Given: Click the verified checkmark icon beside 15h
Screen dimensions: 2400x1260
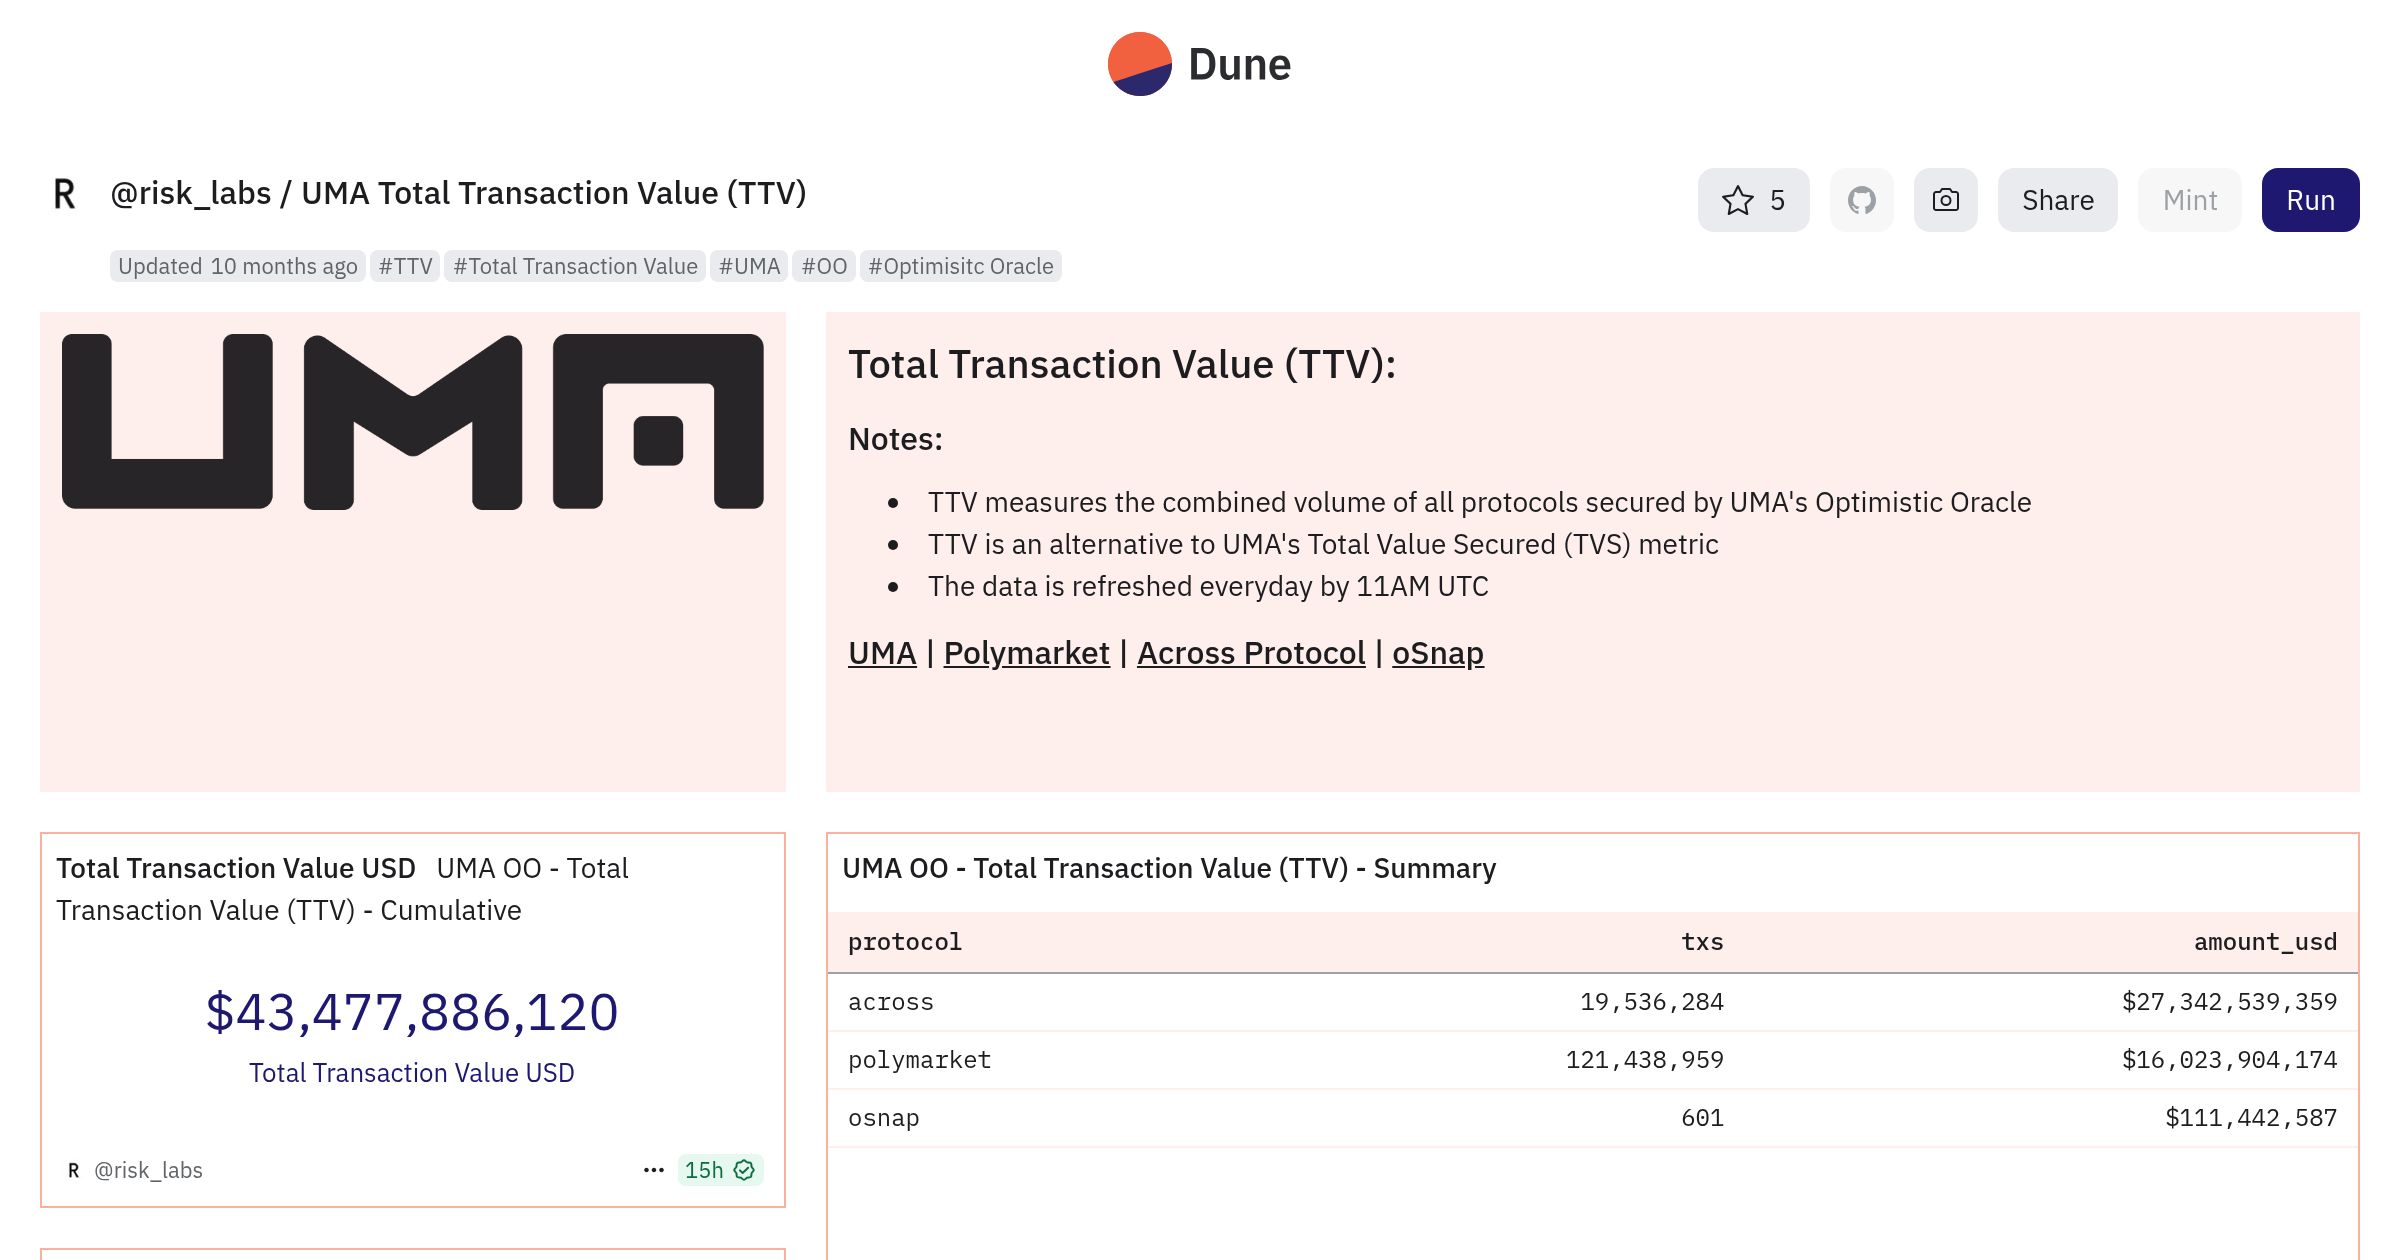Looking at the screenshot, I should pyautogui.click(x=744, y=1170).
